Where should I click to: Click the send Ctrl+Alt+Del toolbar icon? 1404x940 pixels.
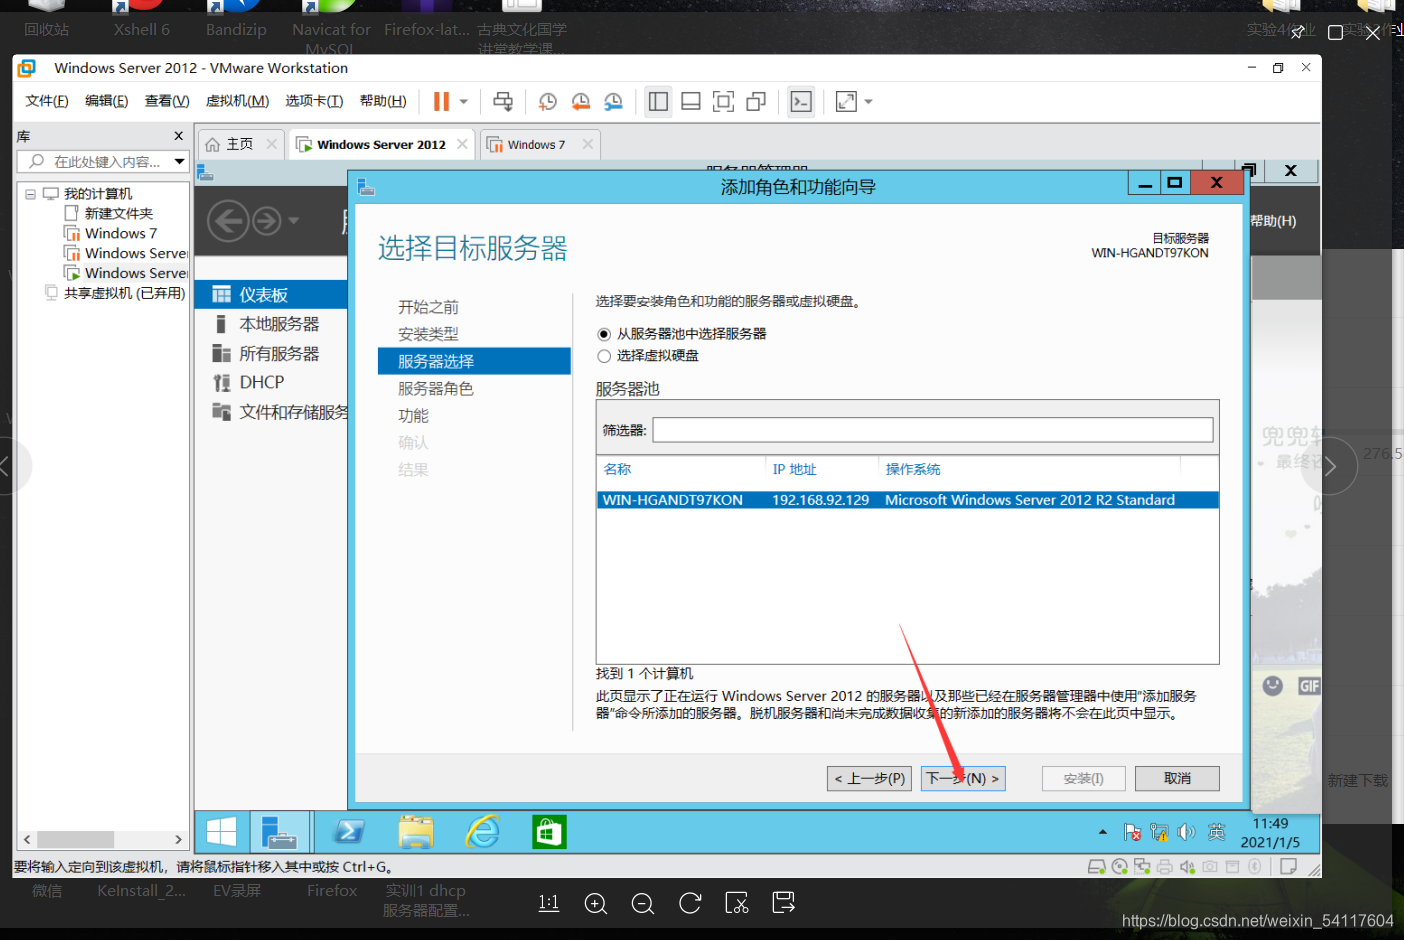tap(503, 101)
